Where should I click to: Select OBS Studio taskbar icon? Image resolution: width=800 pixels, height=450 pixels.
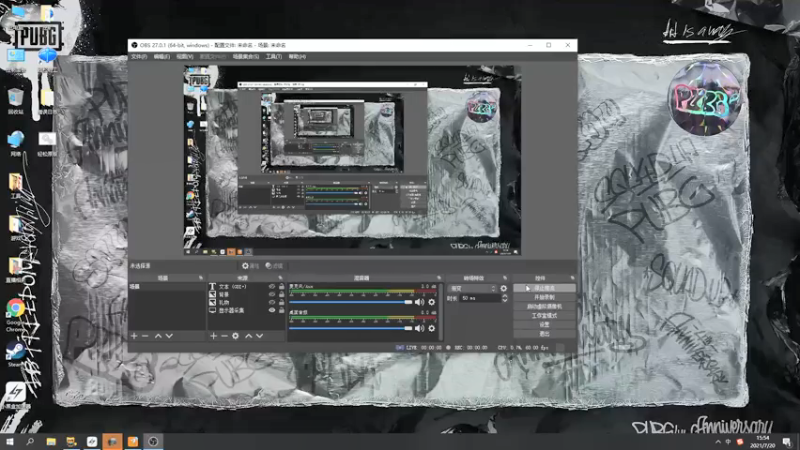153,441
